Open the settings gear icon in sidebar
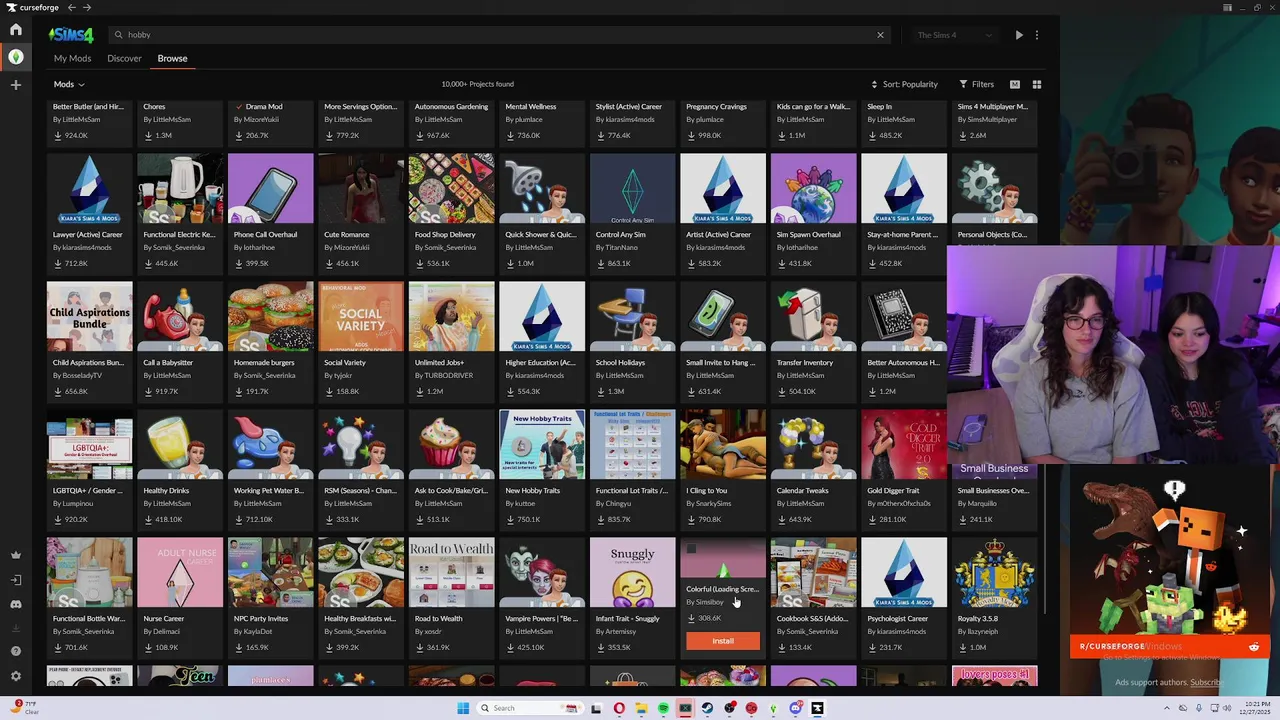 pos(16,676)
